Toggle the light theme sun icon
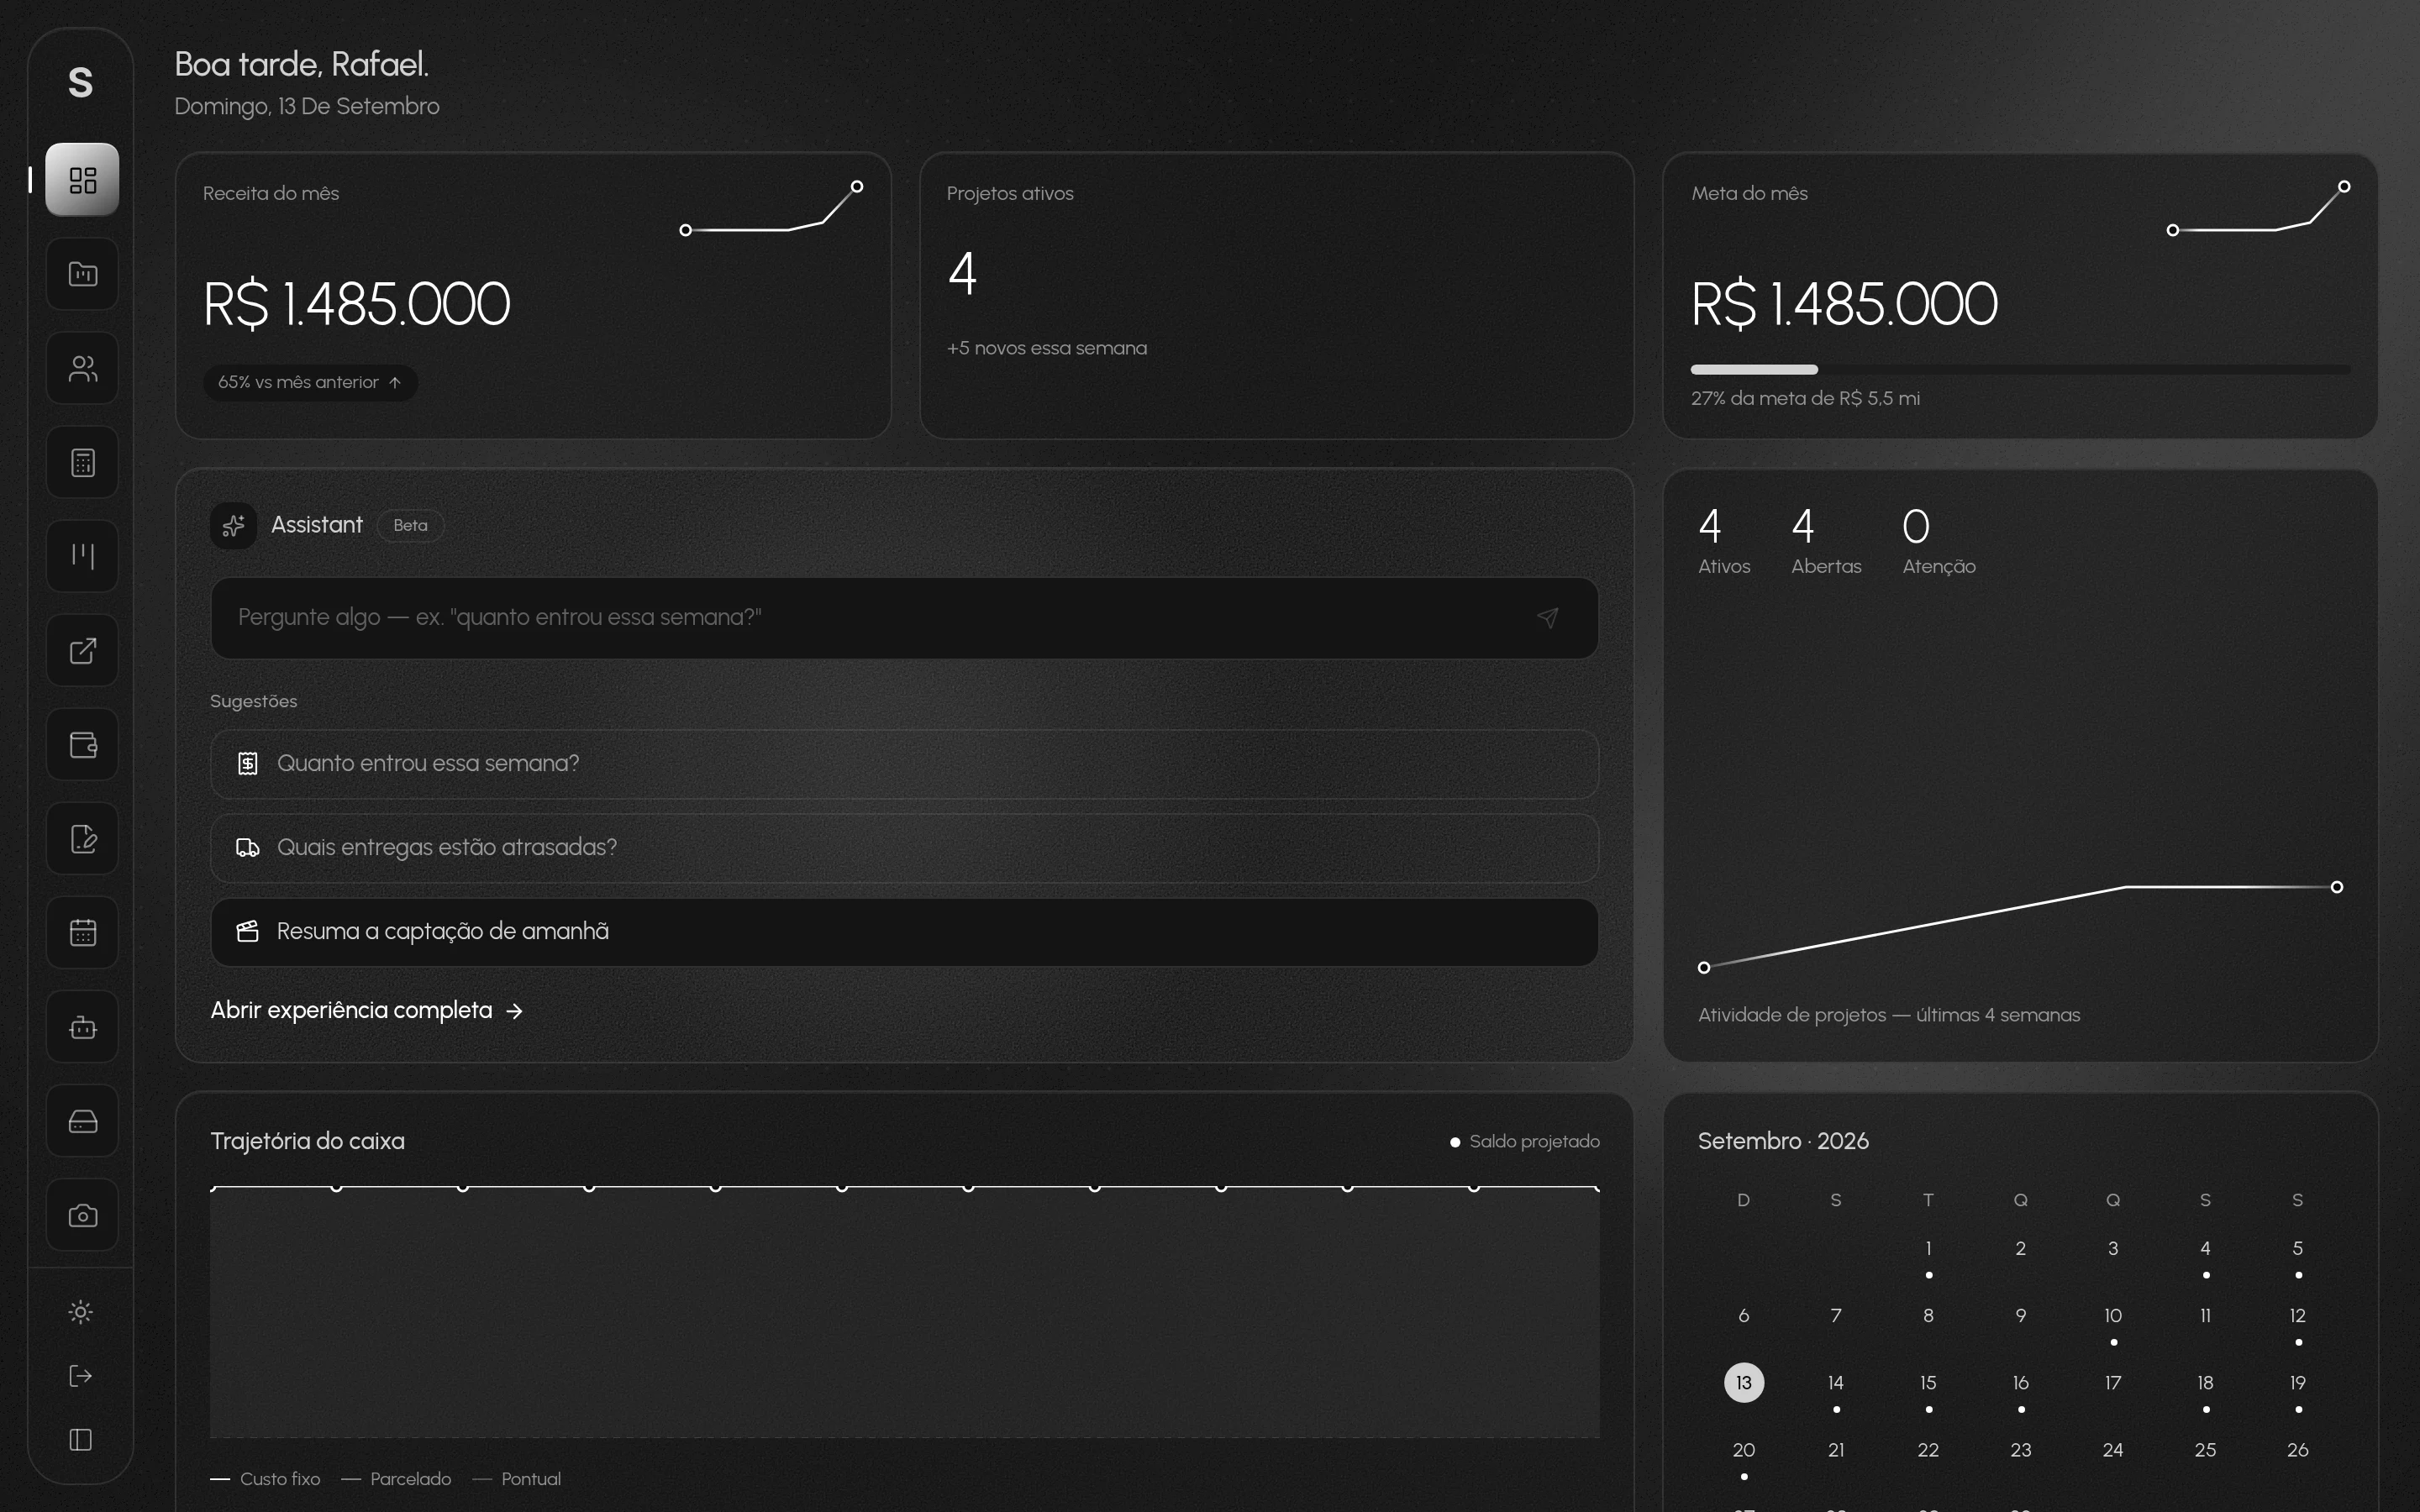 (81, 1312)
